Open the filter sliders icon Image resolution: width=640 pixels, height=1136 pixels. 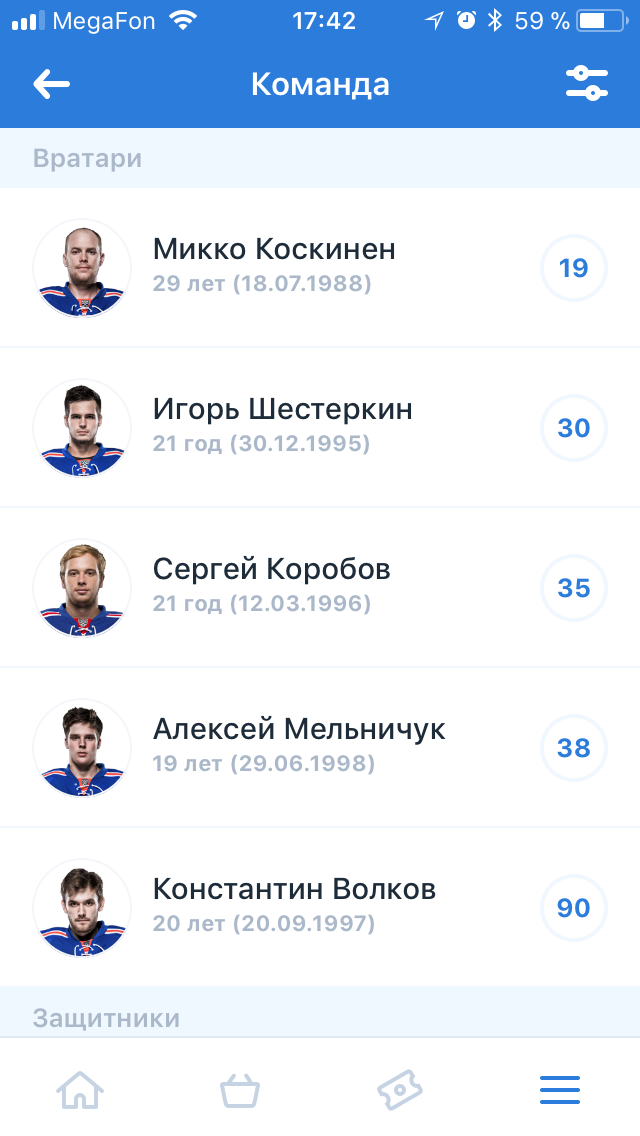(587, 84)
